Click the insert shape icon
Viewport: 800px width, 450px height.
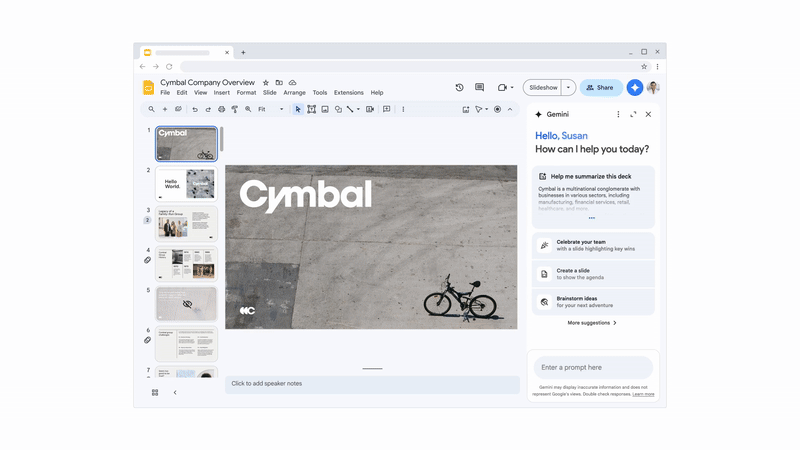338,109
